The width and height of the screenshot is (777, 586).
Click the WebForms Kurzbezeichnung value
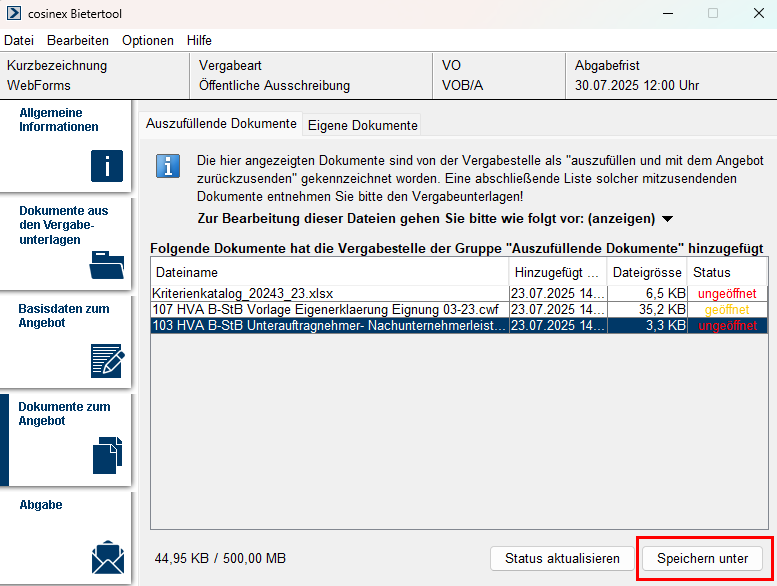click(39, 85)
